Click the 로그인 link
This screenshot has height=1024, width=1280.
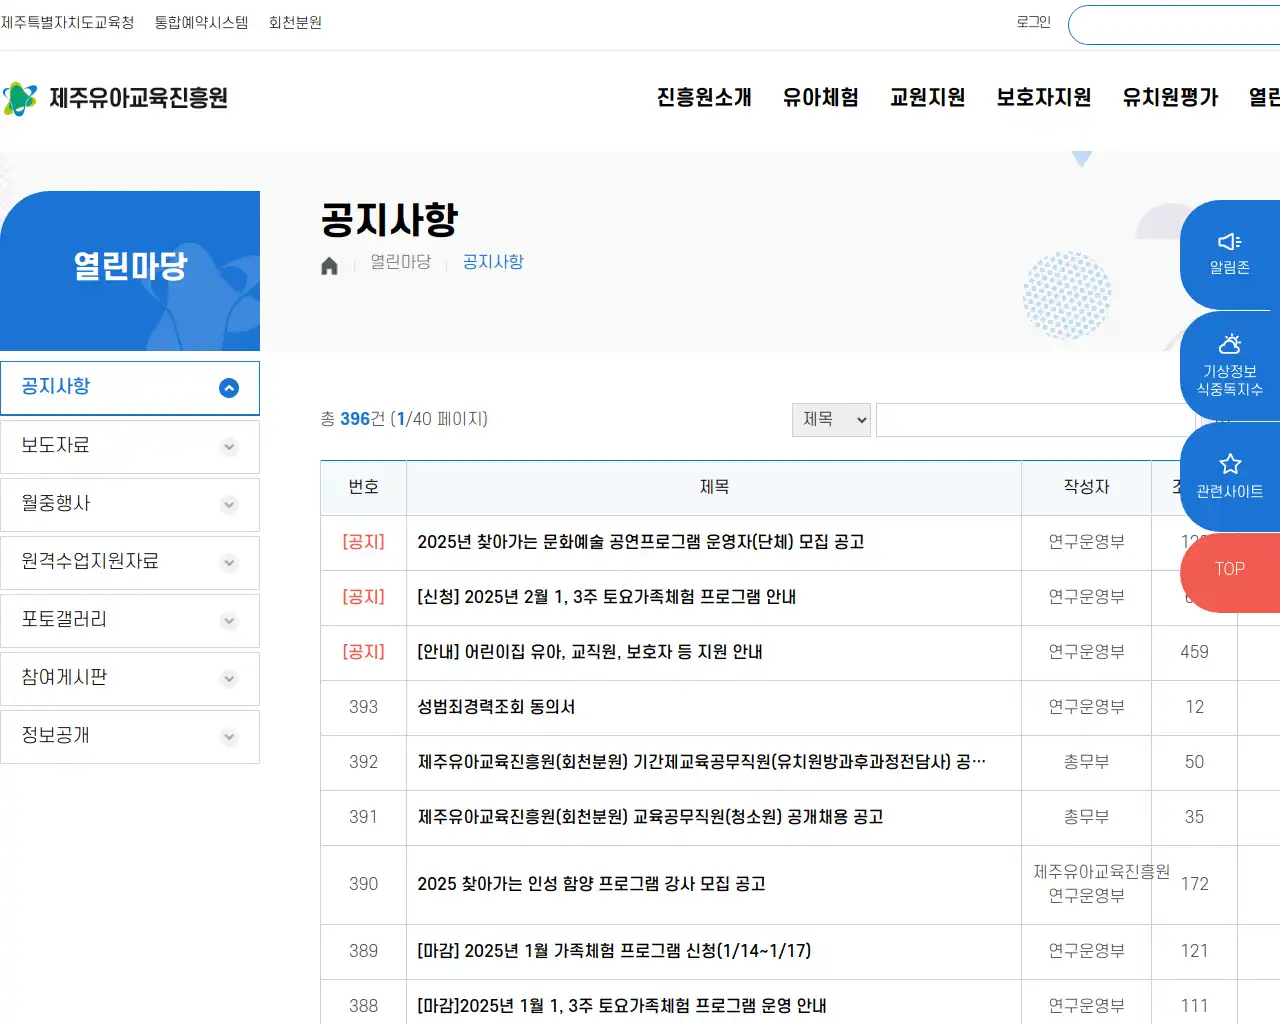[x=1033, y=22]
